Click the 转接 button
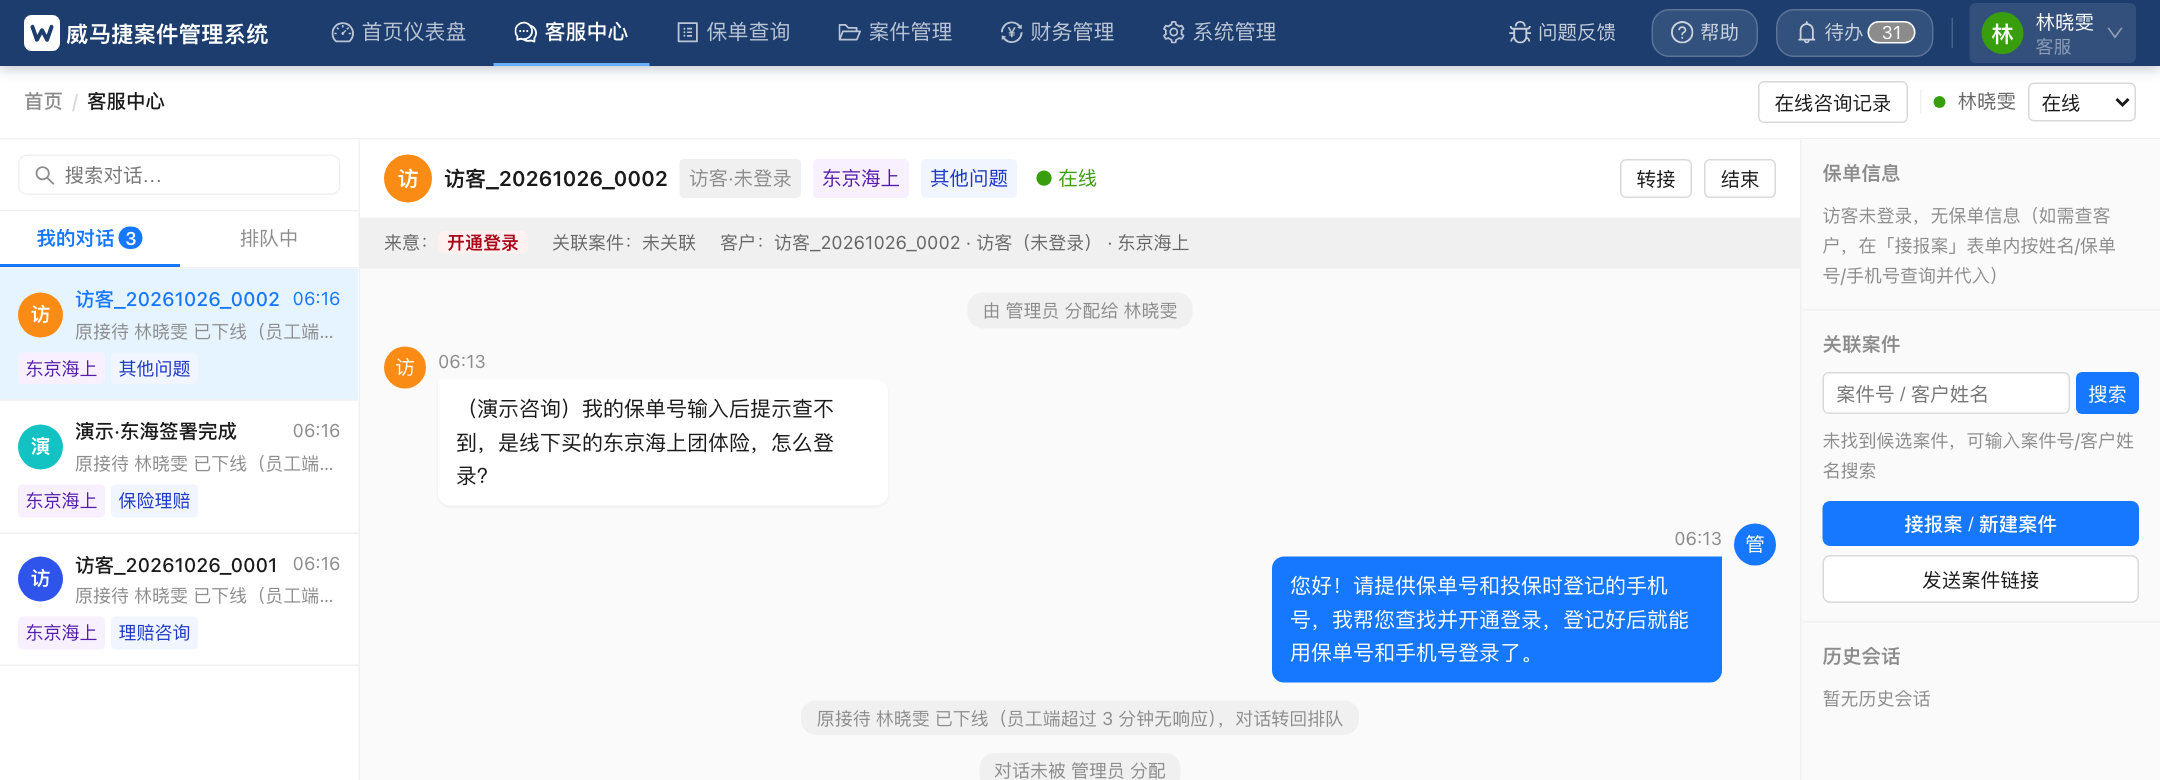2160x780 pixels. click(x=1656, y=179)
